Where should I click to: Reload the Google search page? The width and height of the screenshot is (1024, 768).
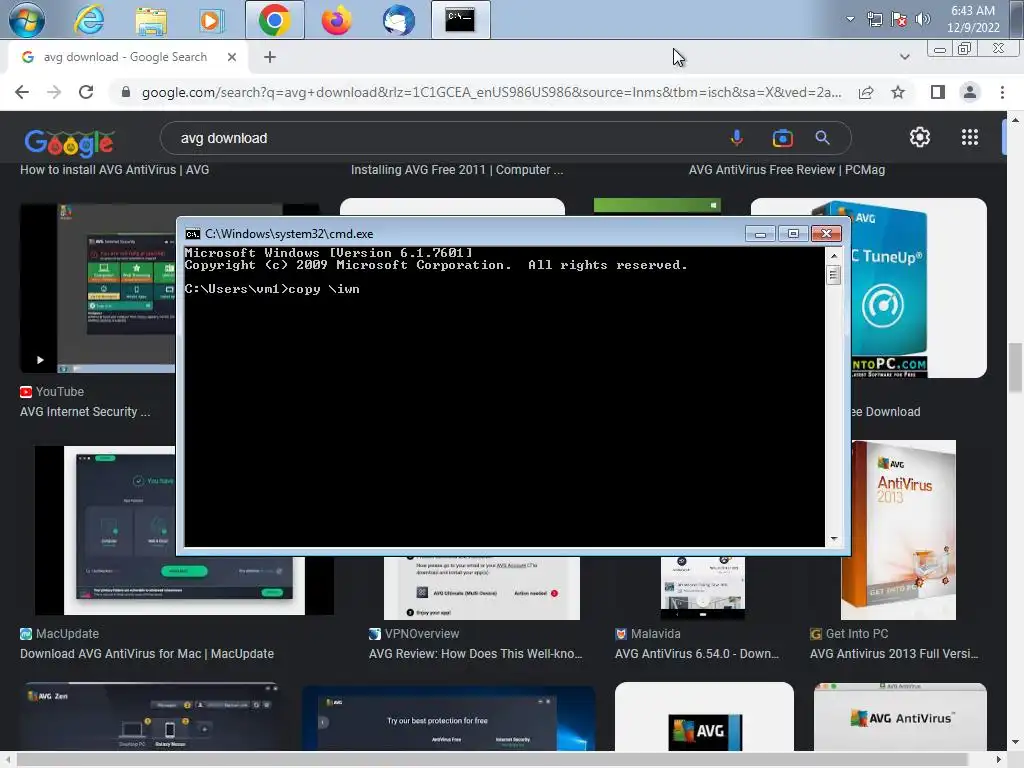pyautogui.click(x=86, y=92)
